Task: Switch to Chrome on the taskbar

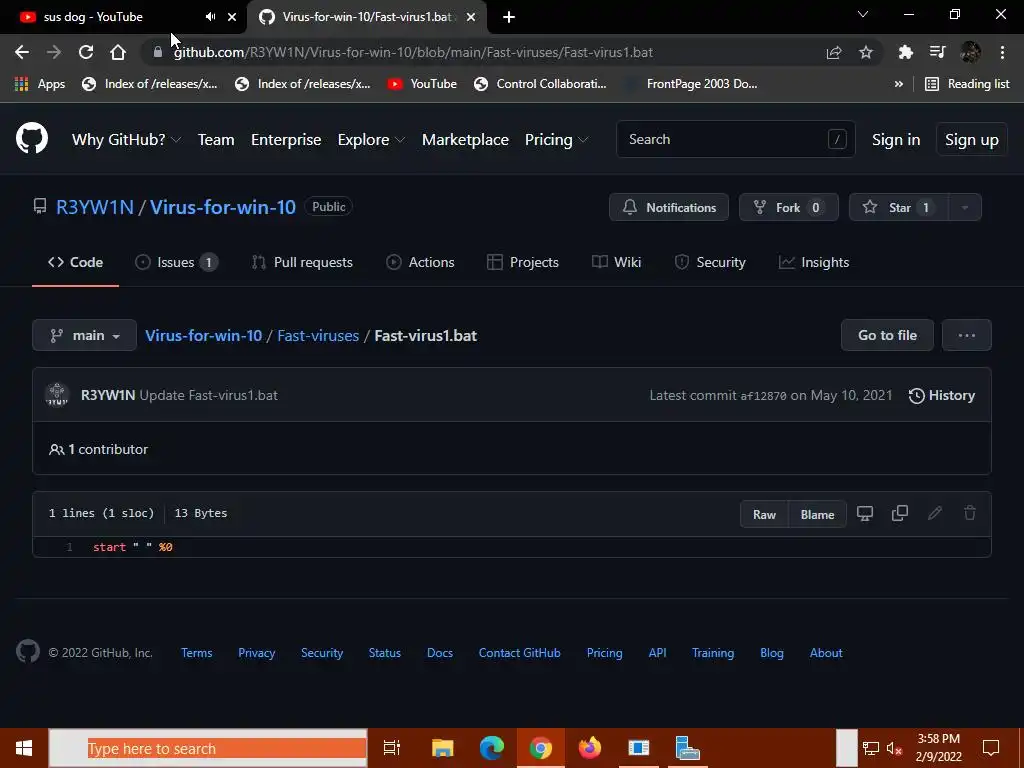Action: (541, 748)
